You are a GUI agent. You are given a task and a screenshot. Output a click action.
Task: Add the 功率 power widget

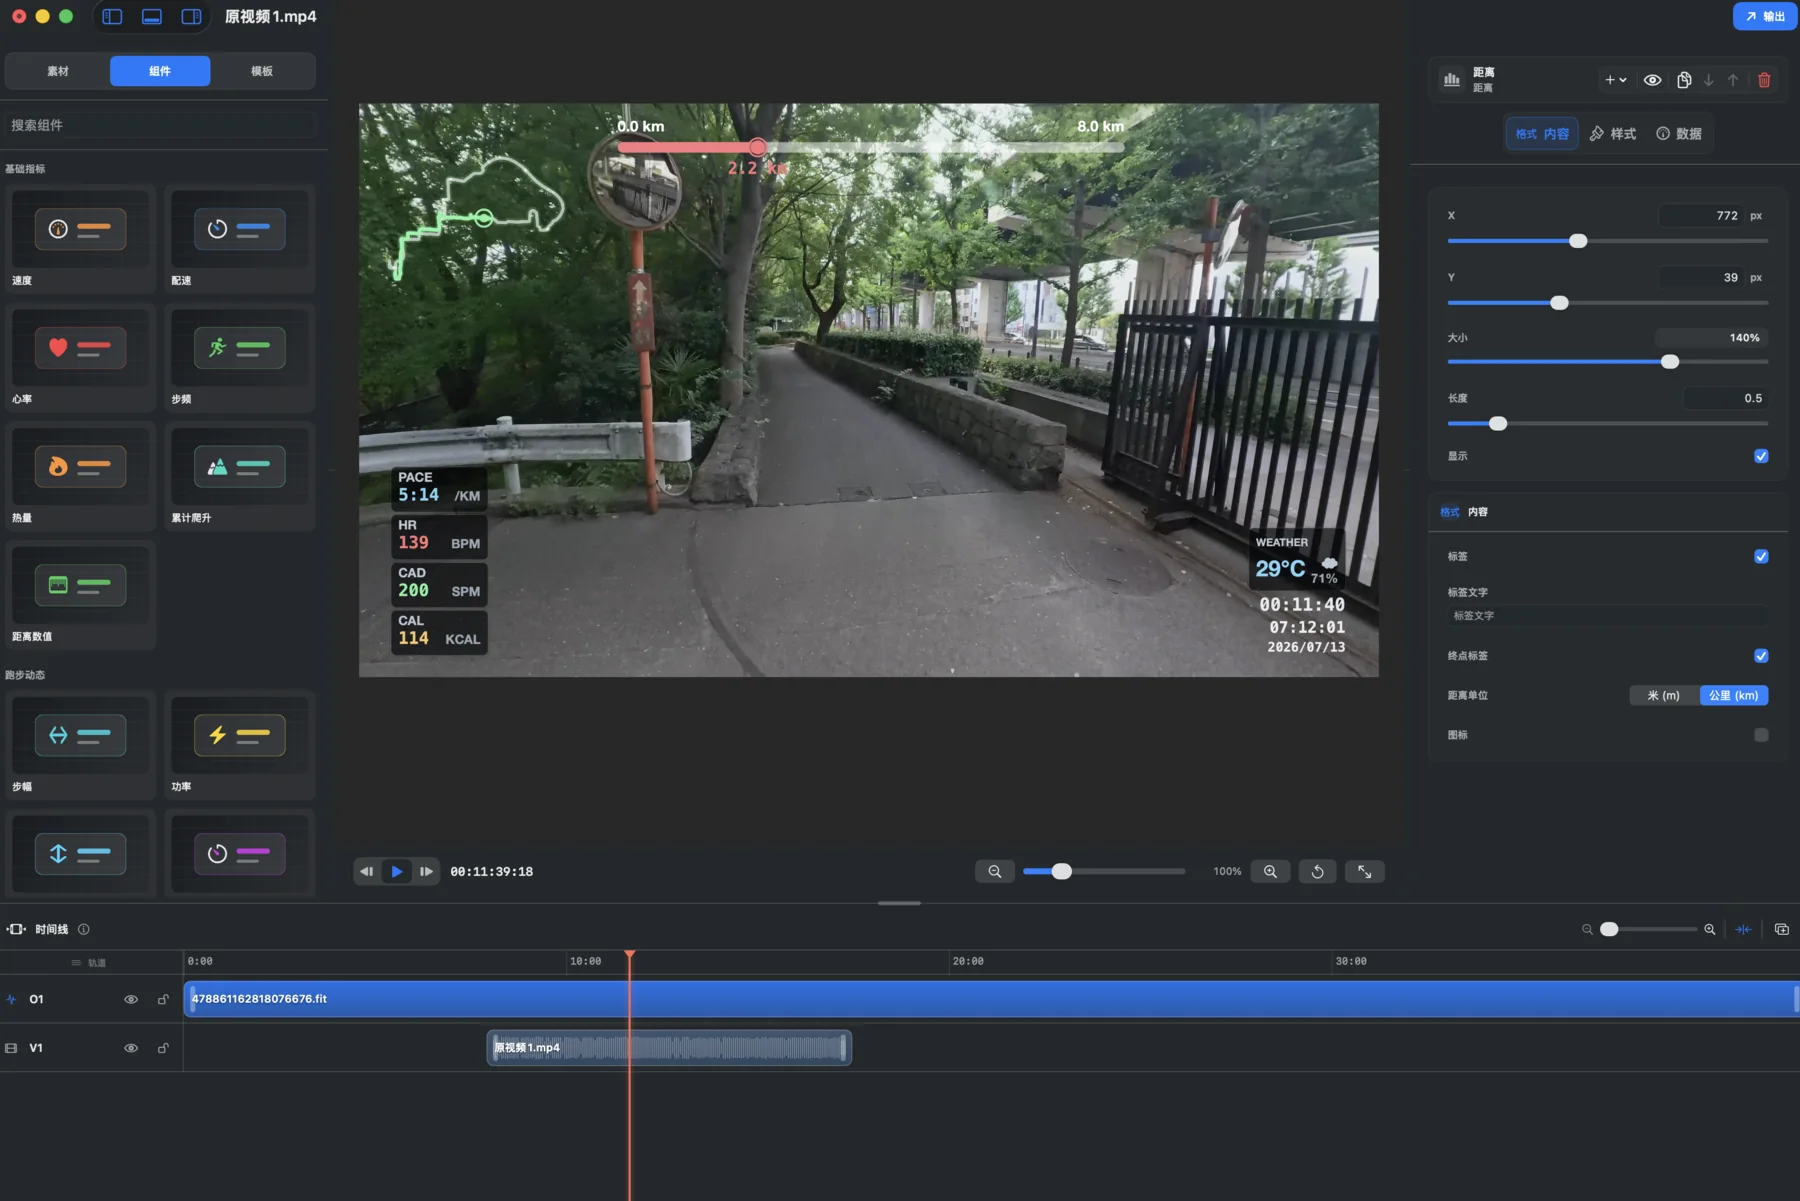point(240,744)
